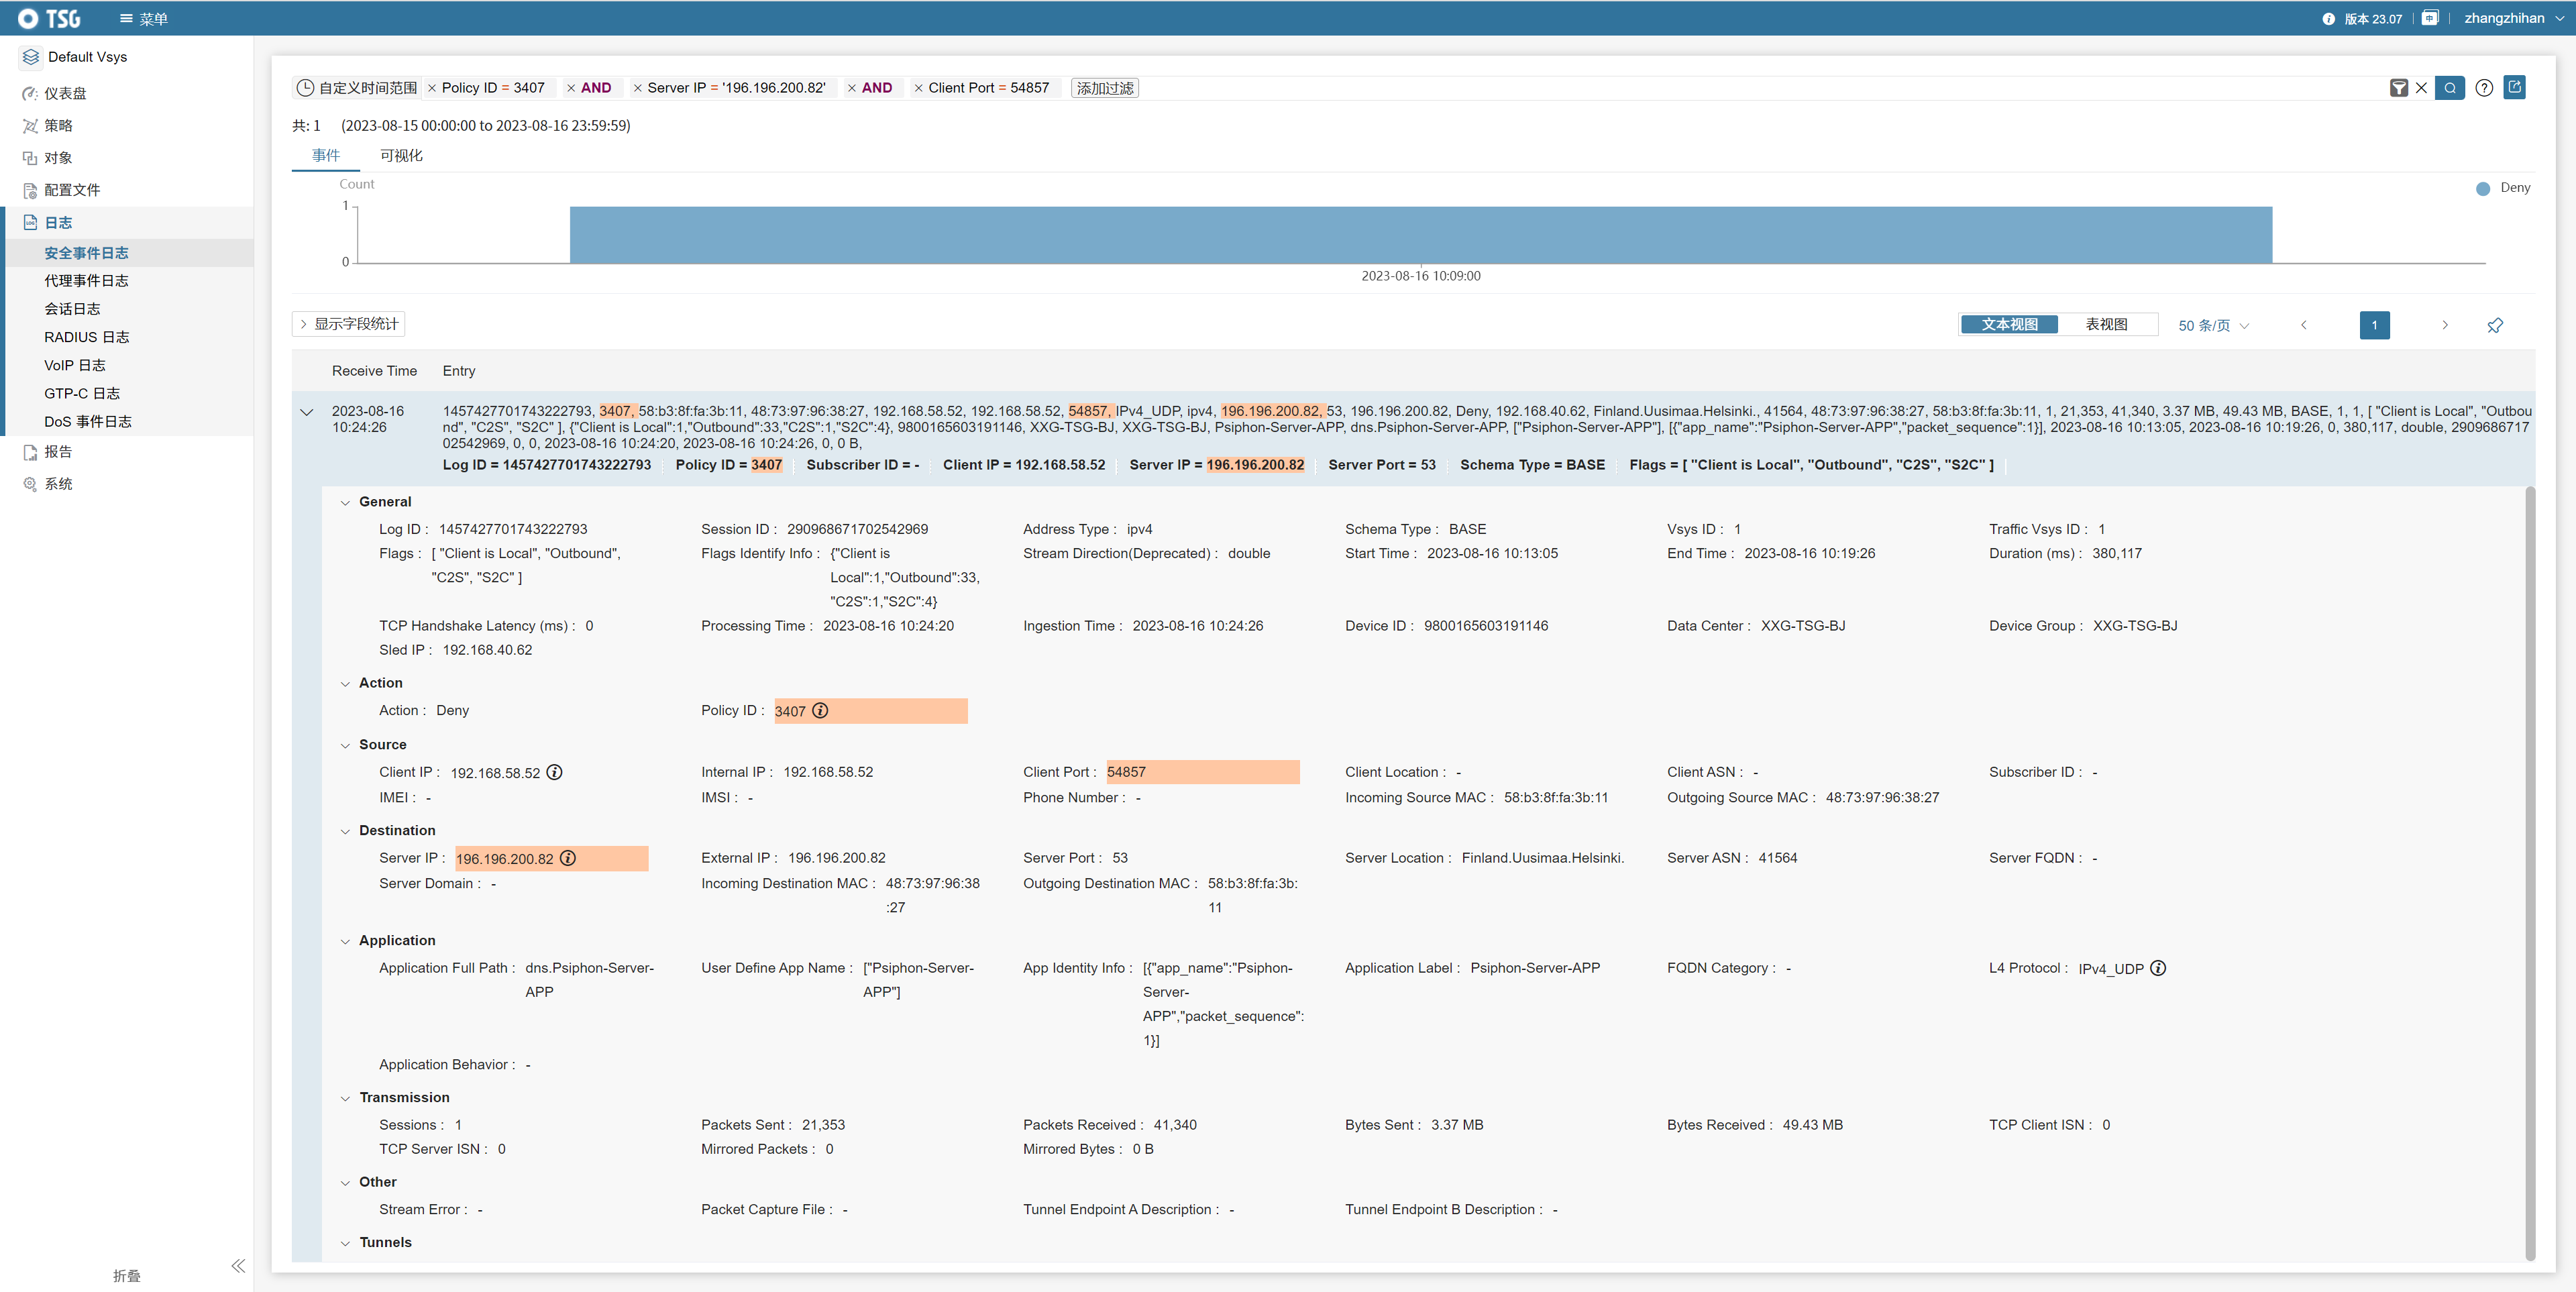Click info icon next to L4 Protocol IPv4_UDP
Viewport: 2576px width, 1292px height.
pos(2158,968)
